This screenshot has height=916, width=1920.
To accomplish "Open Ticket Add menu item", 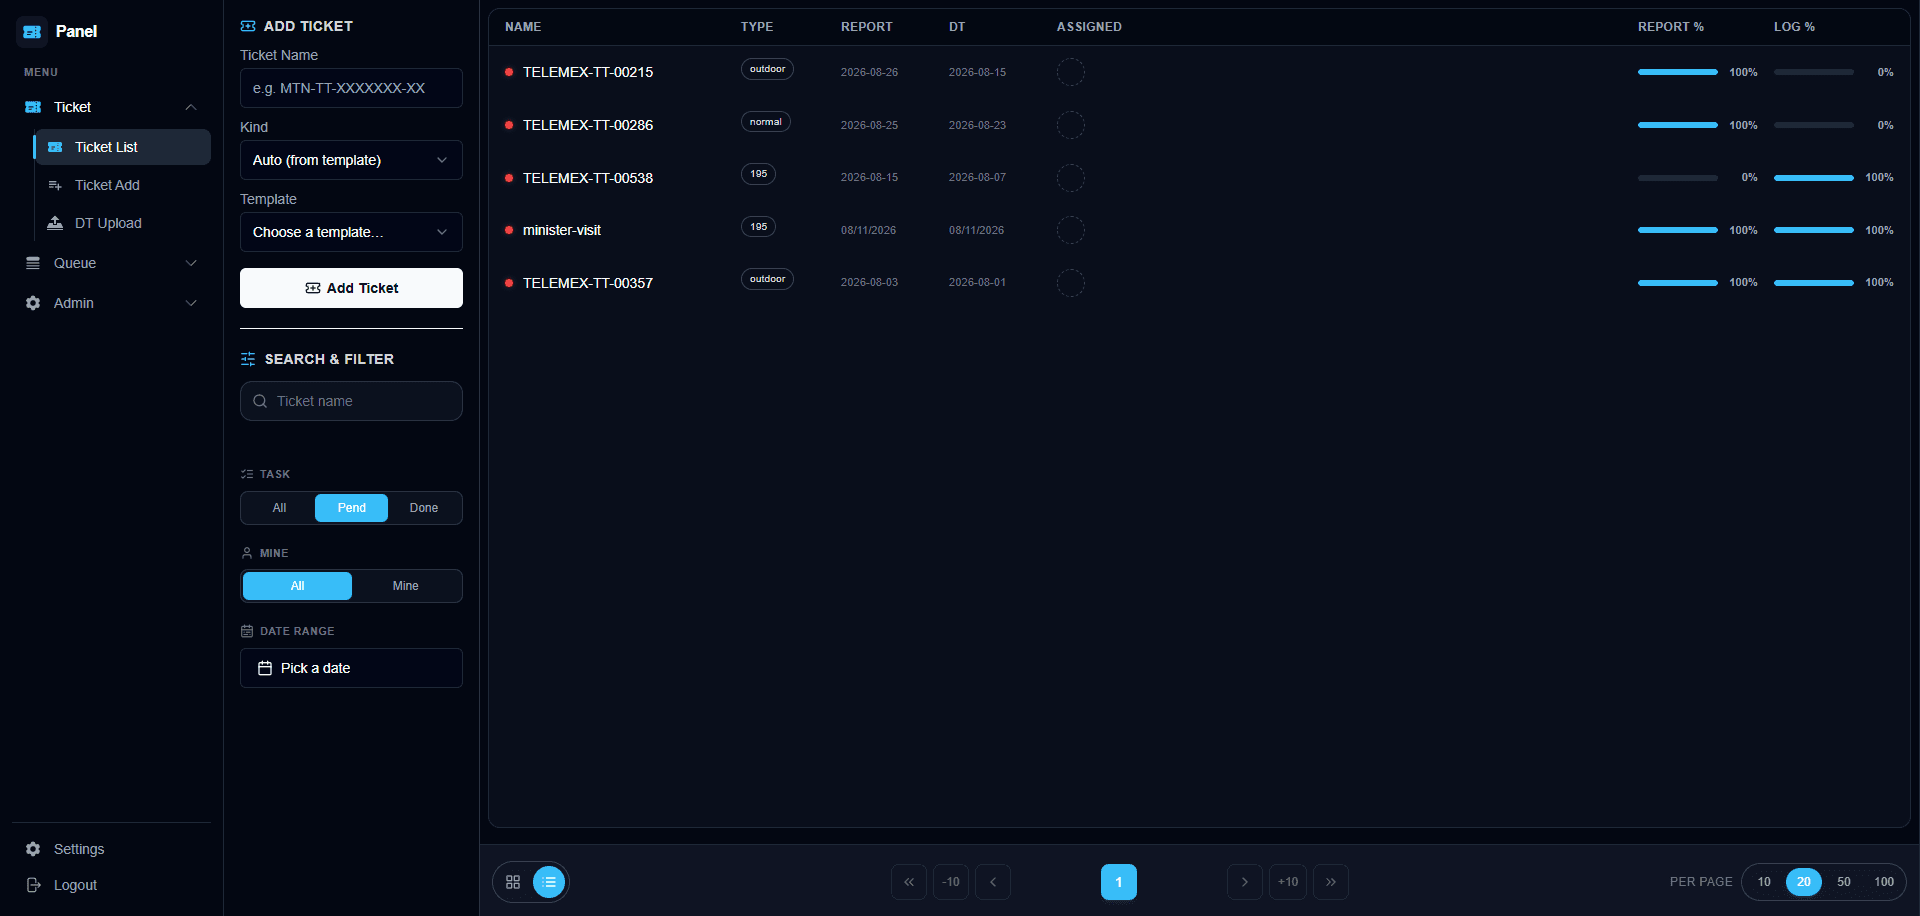I will click(x=122, y=185).
